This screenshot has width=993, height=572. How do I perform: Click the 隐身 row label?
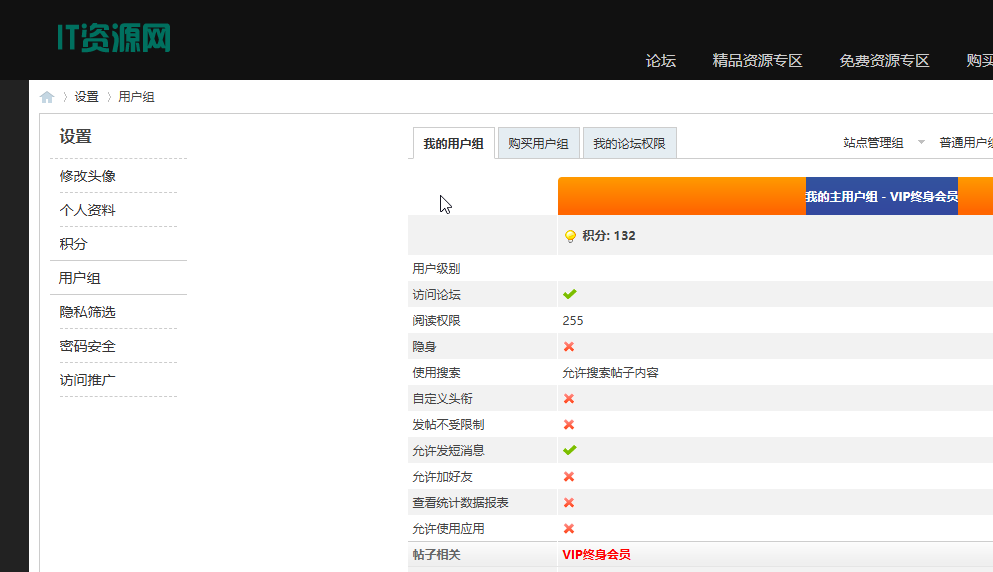click(424, 346)
